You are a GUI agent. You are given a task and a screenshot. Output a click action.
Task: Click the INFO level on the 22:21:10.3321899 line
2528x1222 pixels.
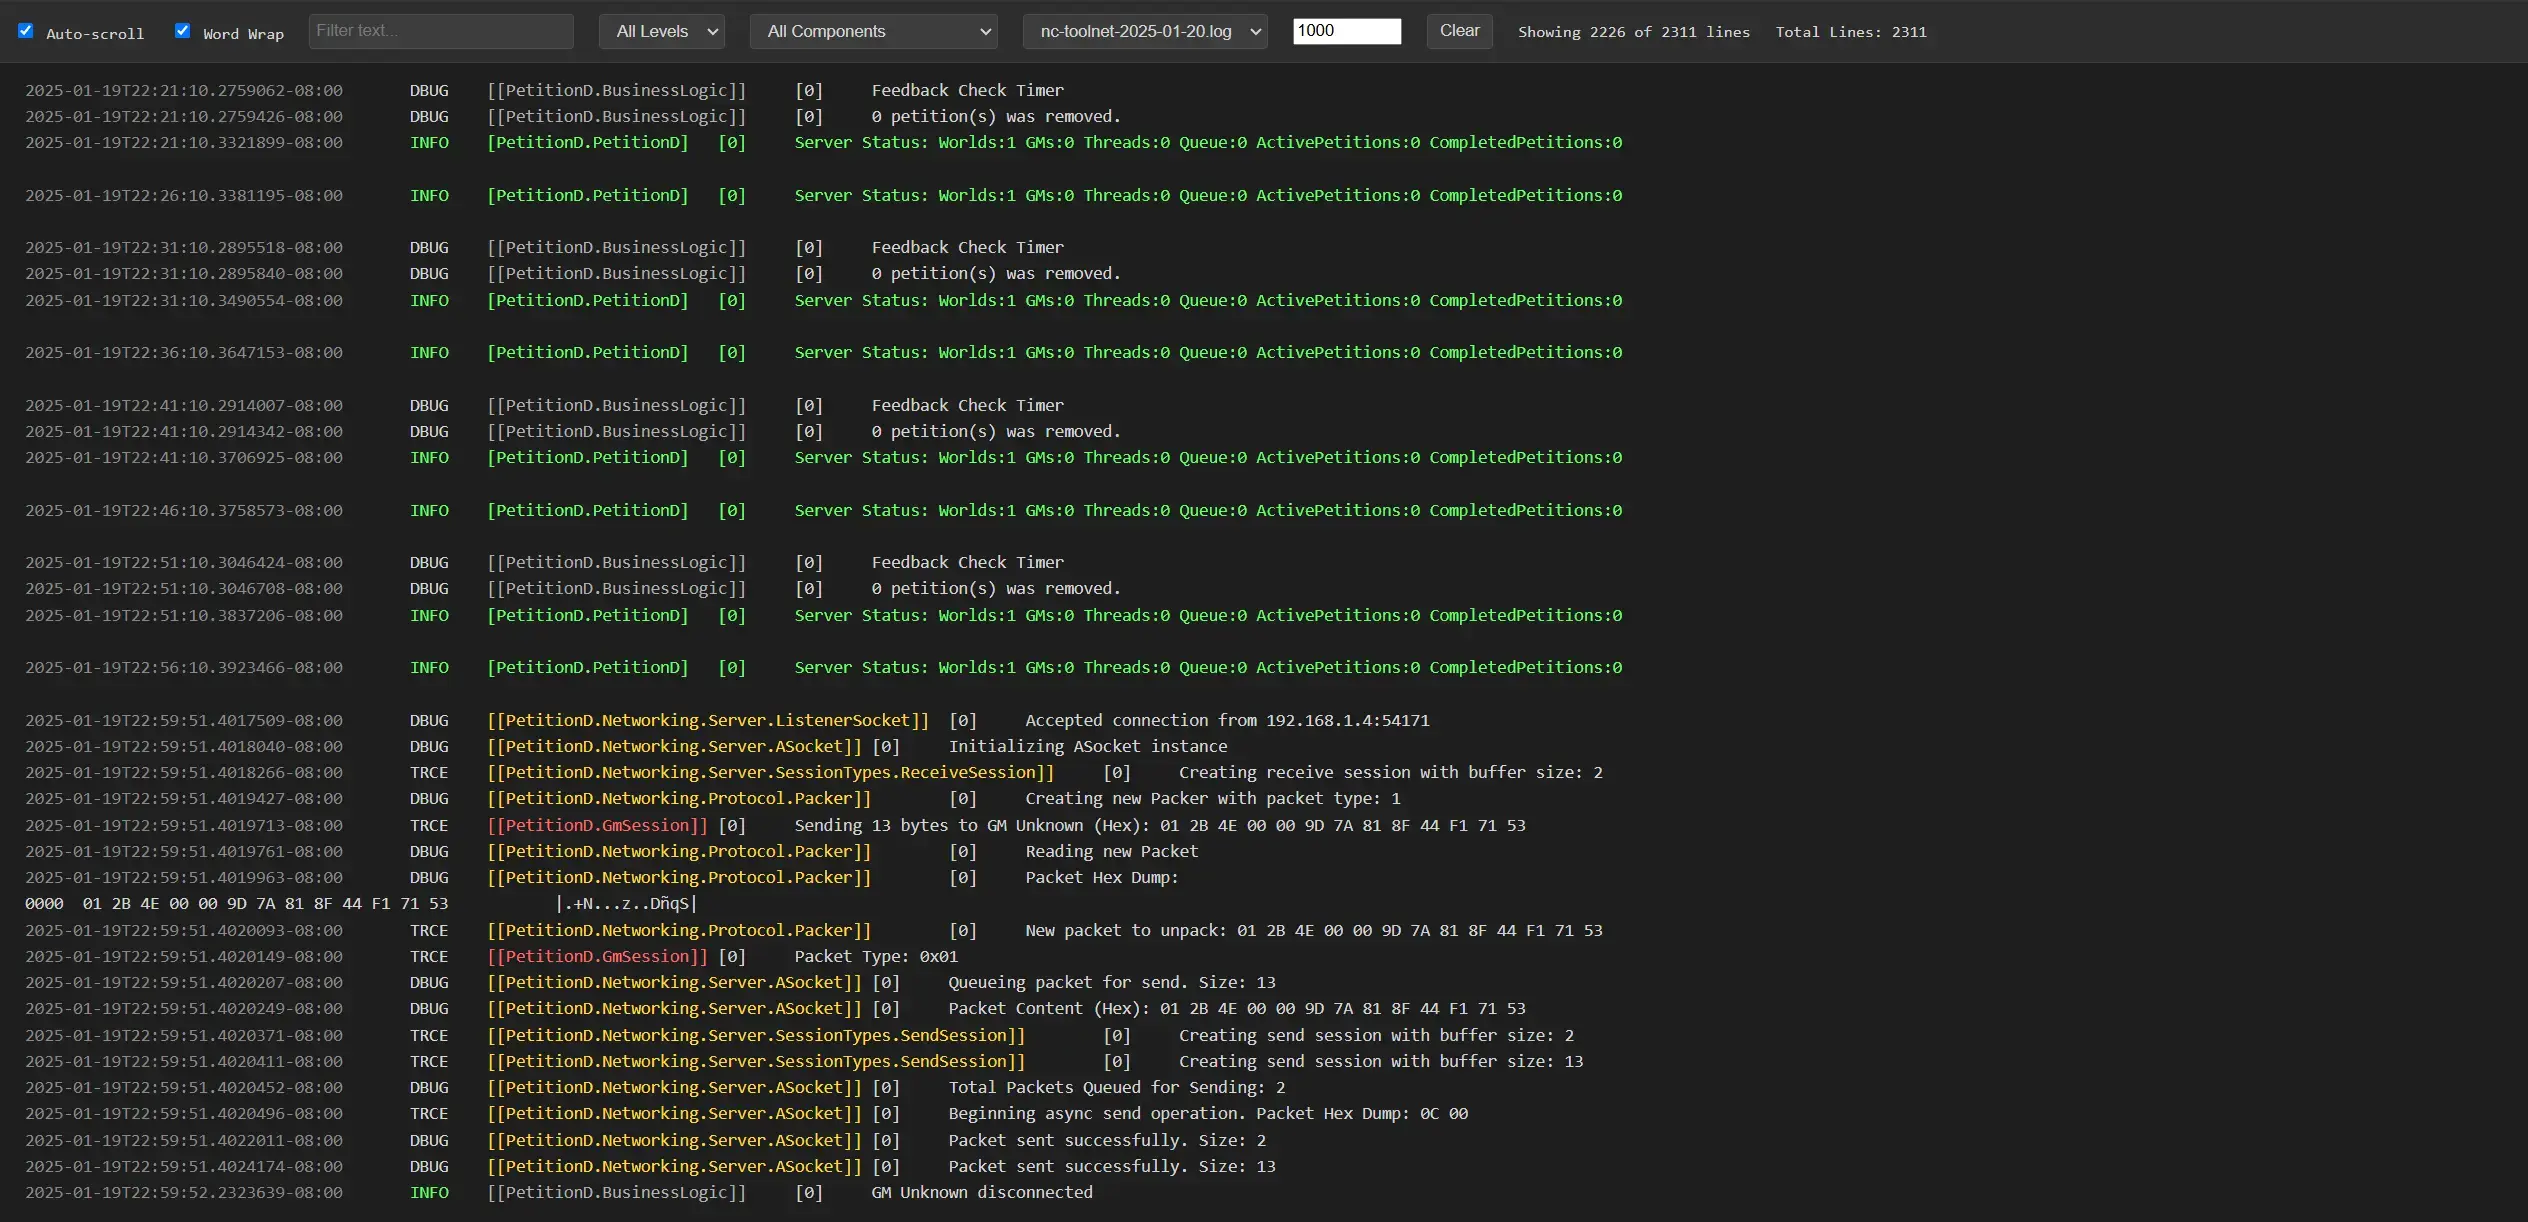pyautogui.click(x=429, y=142)
